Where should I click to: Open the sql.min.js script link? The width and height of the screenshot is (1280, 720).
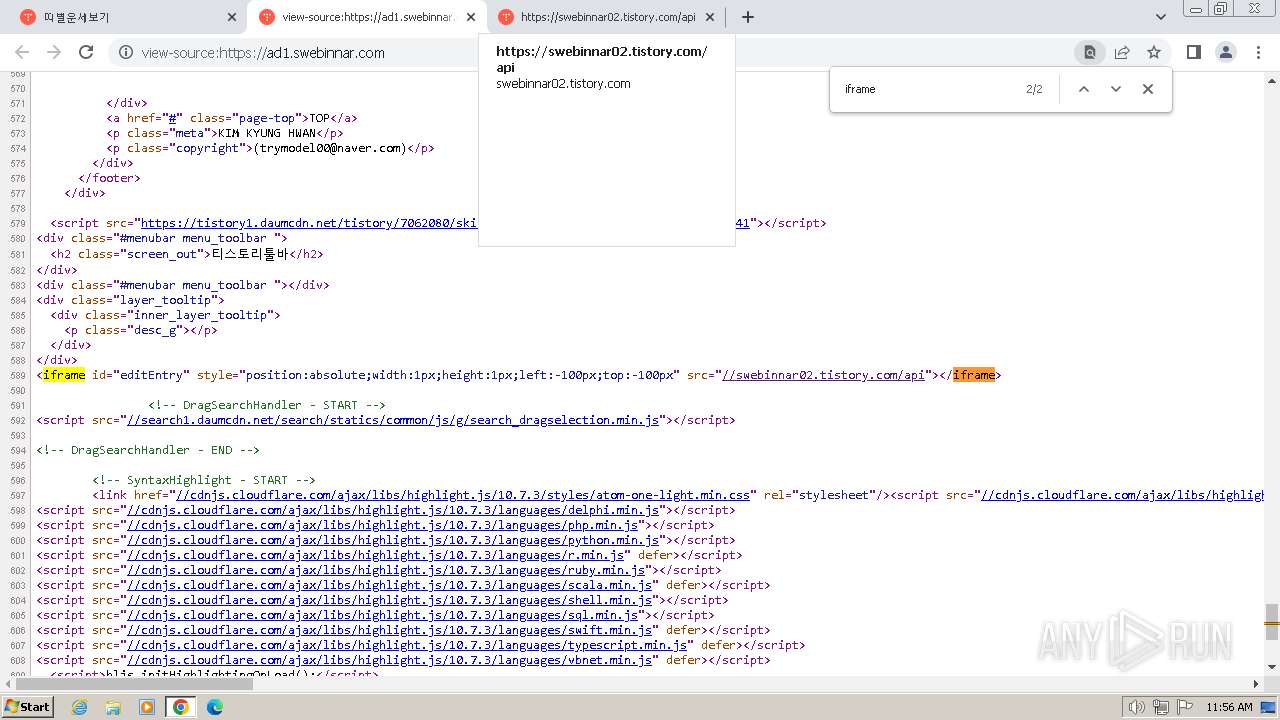(381, 615)
